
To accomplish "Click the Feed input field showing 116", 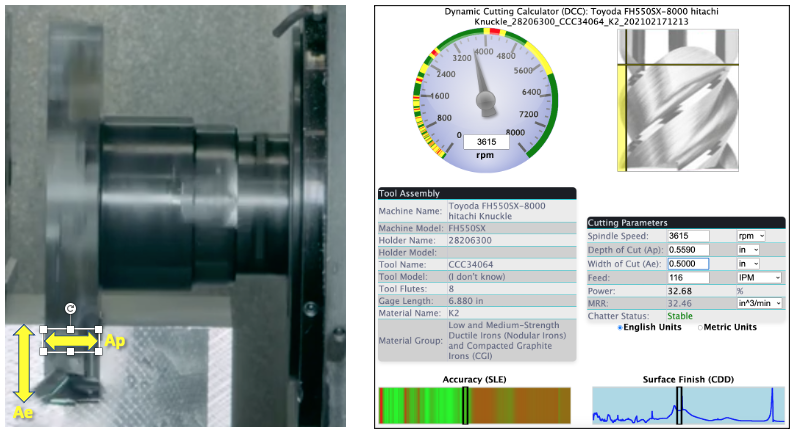I will [x=688, y=278].
